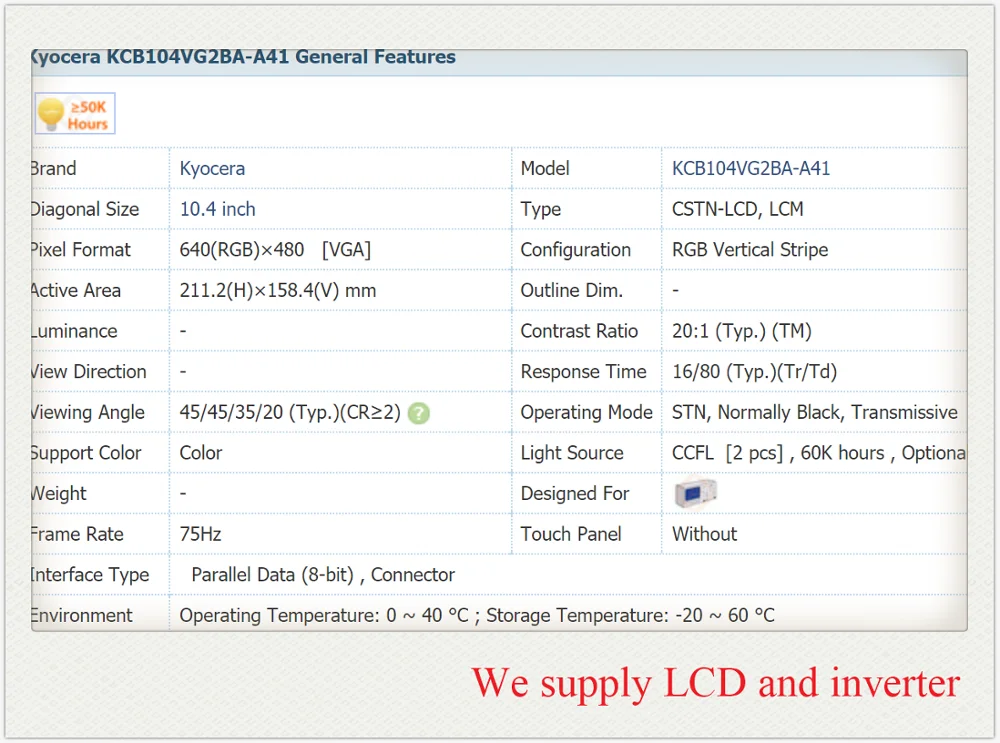Viewport: 1000px width, 743px height.
Task: Select the CSTN-LCD, LCM type value
Action: [738, 209]
